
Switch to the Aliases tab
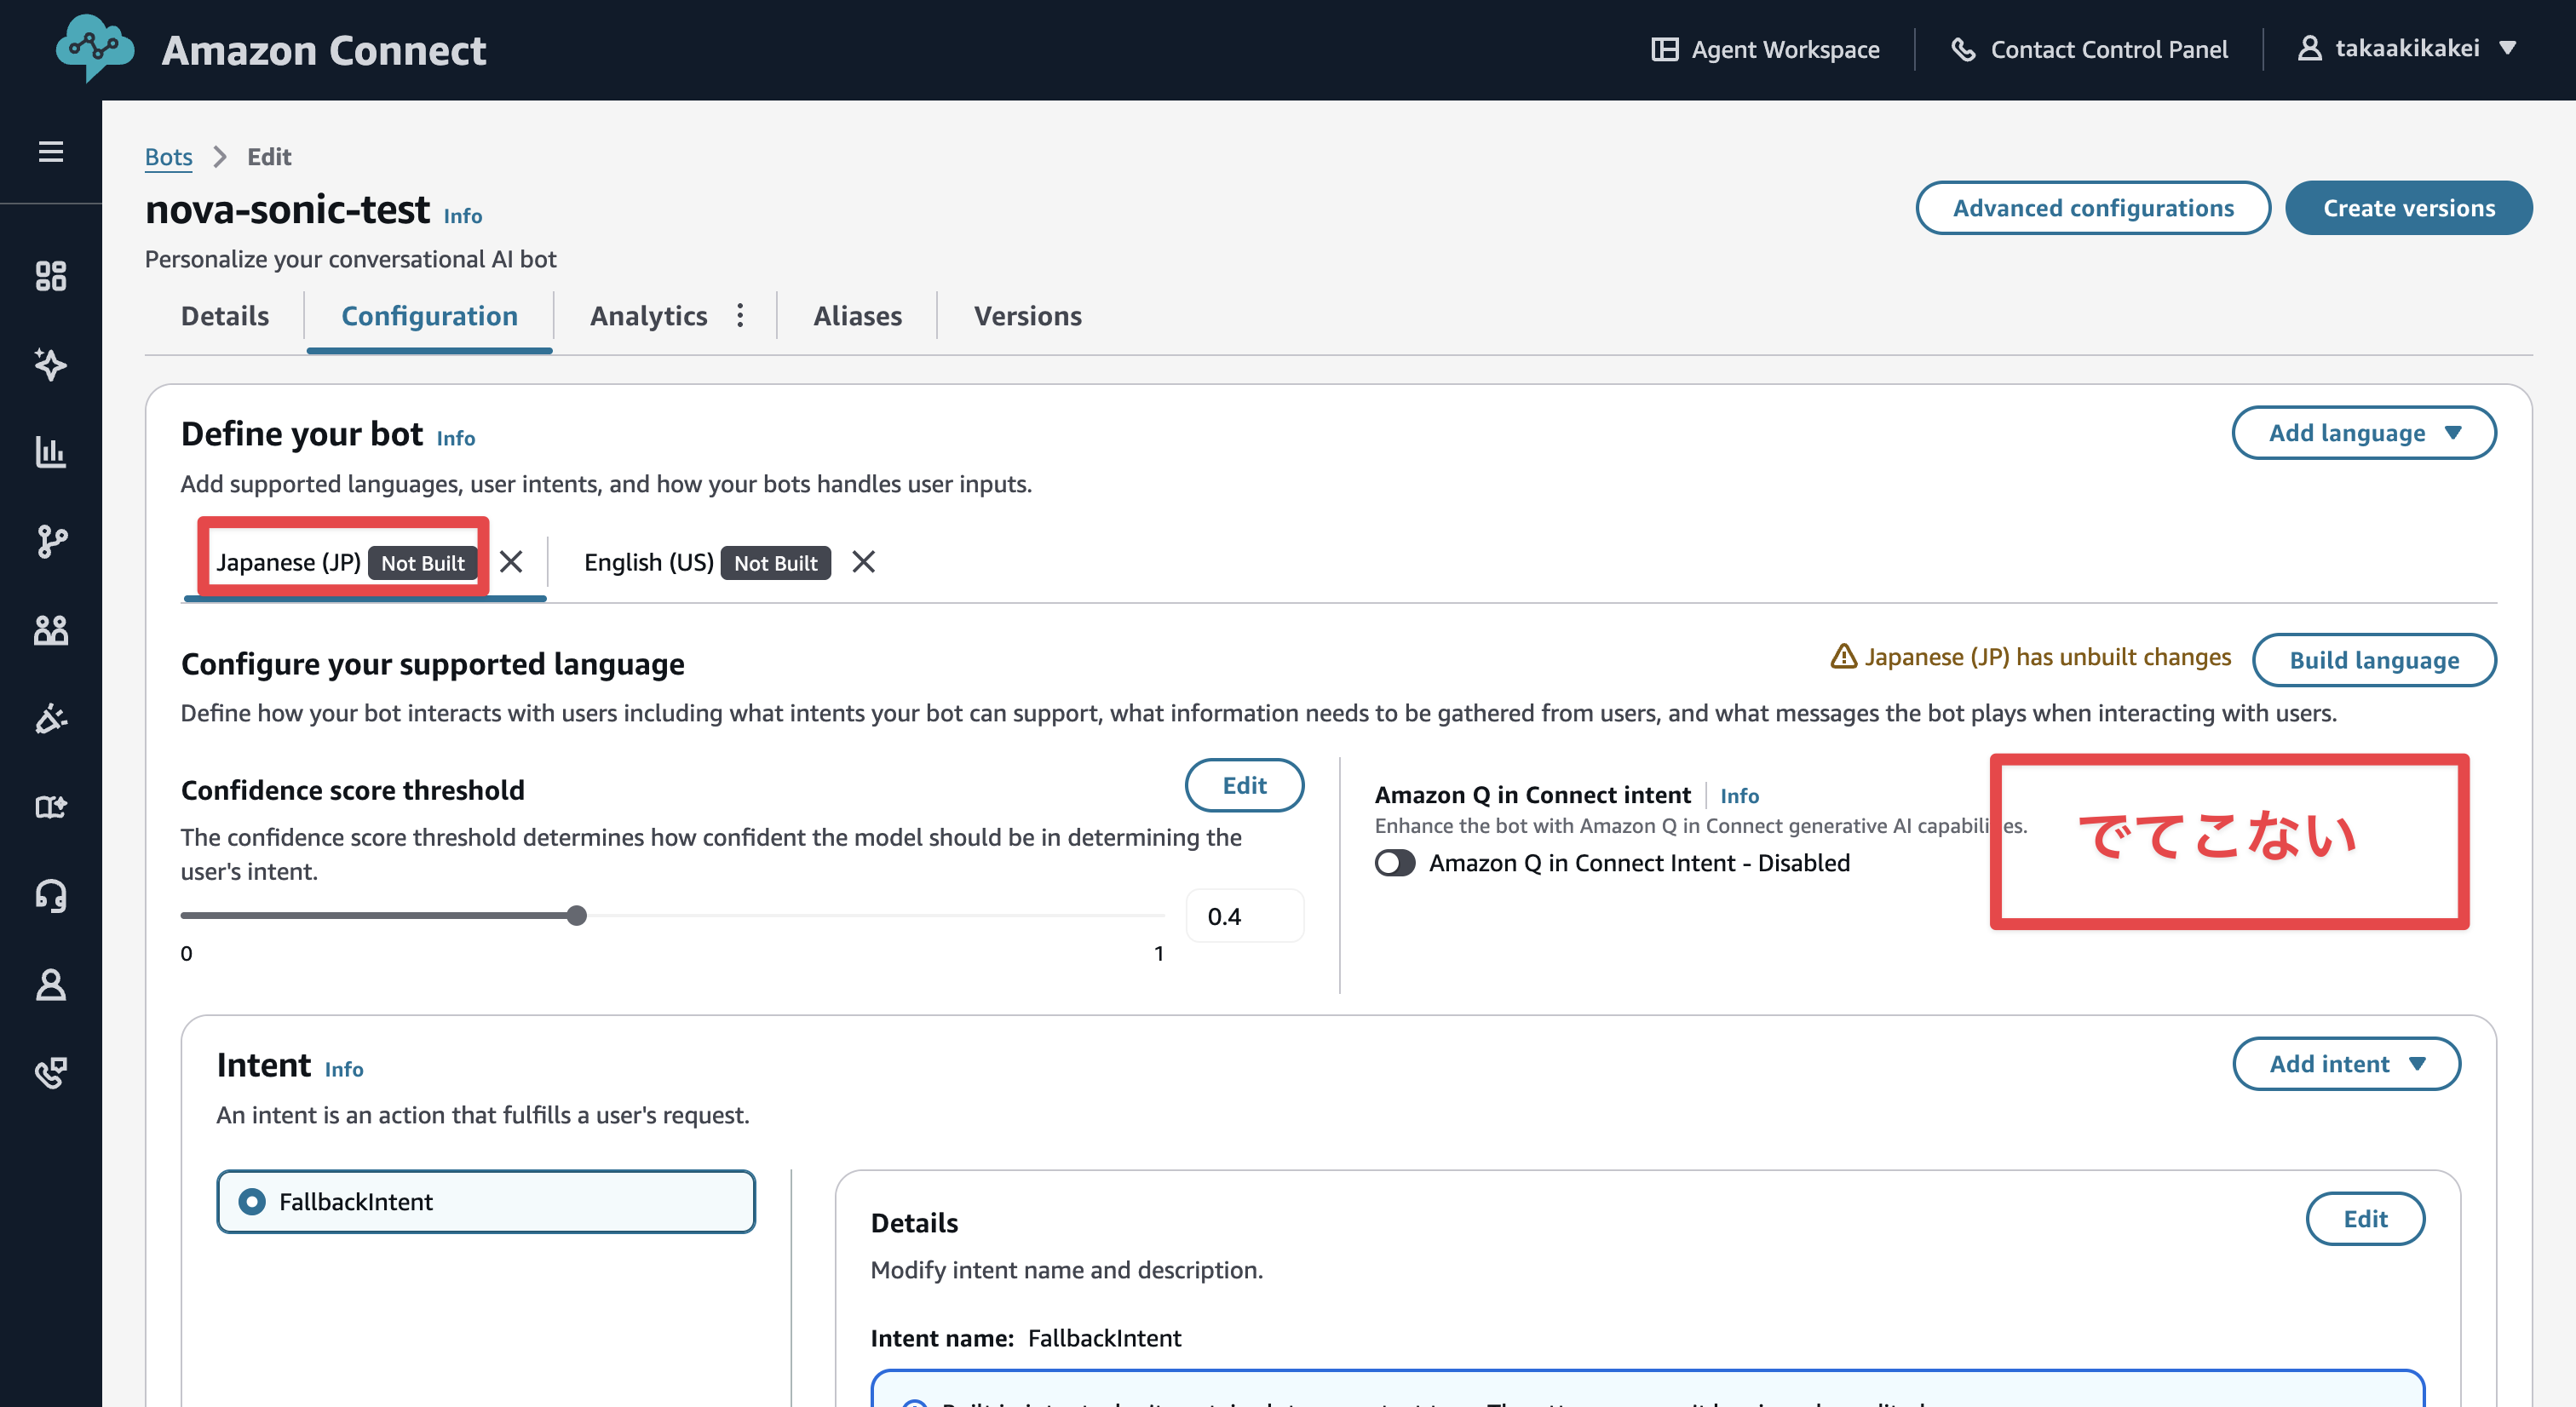pyautogui.click(x=857, y=316)
